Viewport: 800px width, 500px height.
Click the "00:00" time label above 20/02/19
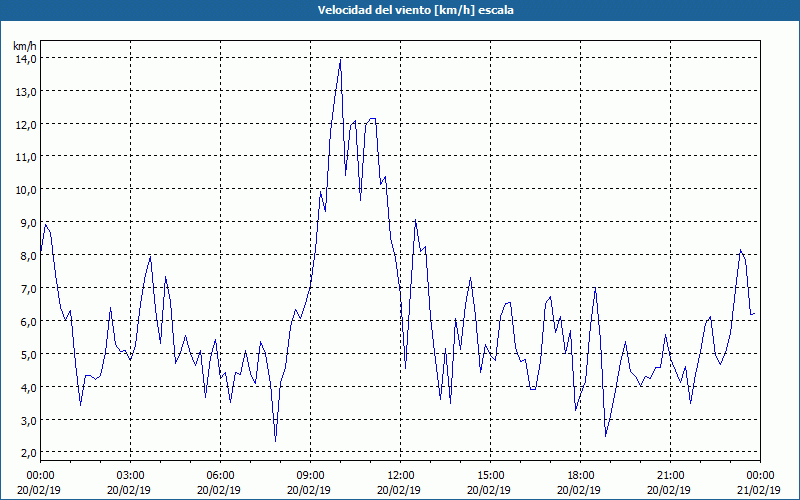coord(40,476)
